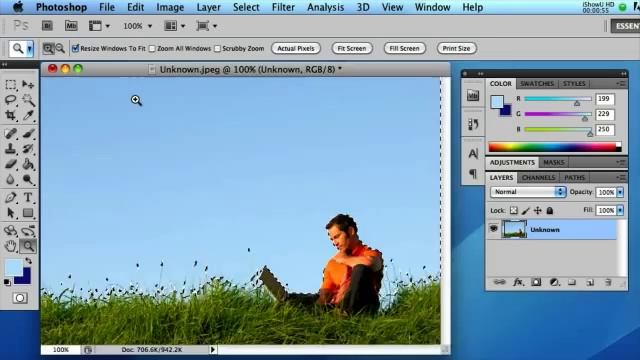The image size is (640, 360).
Task: Uncheck Resize Windows To Fit
Action: pos(76,49)
